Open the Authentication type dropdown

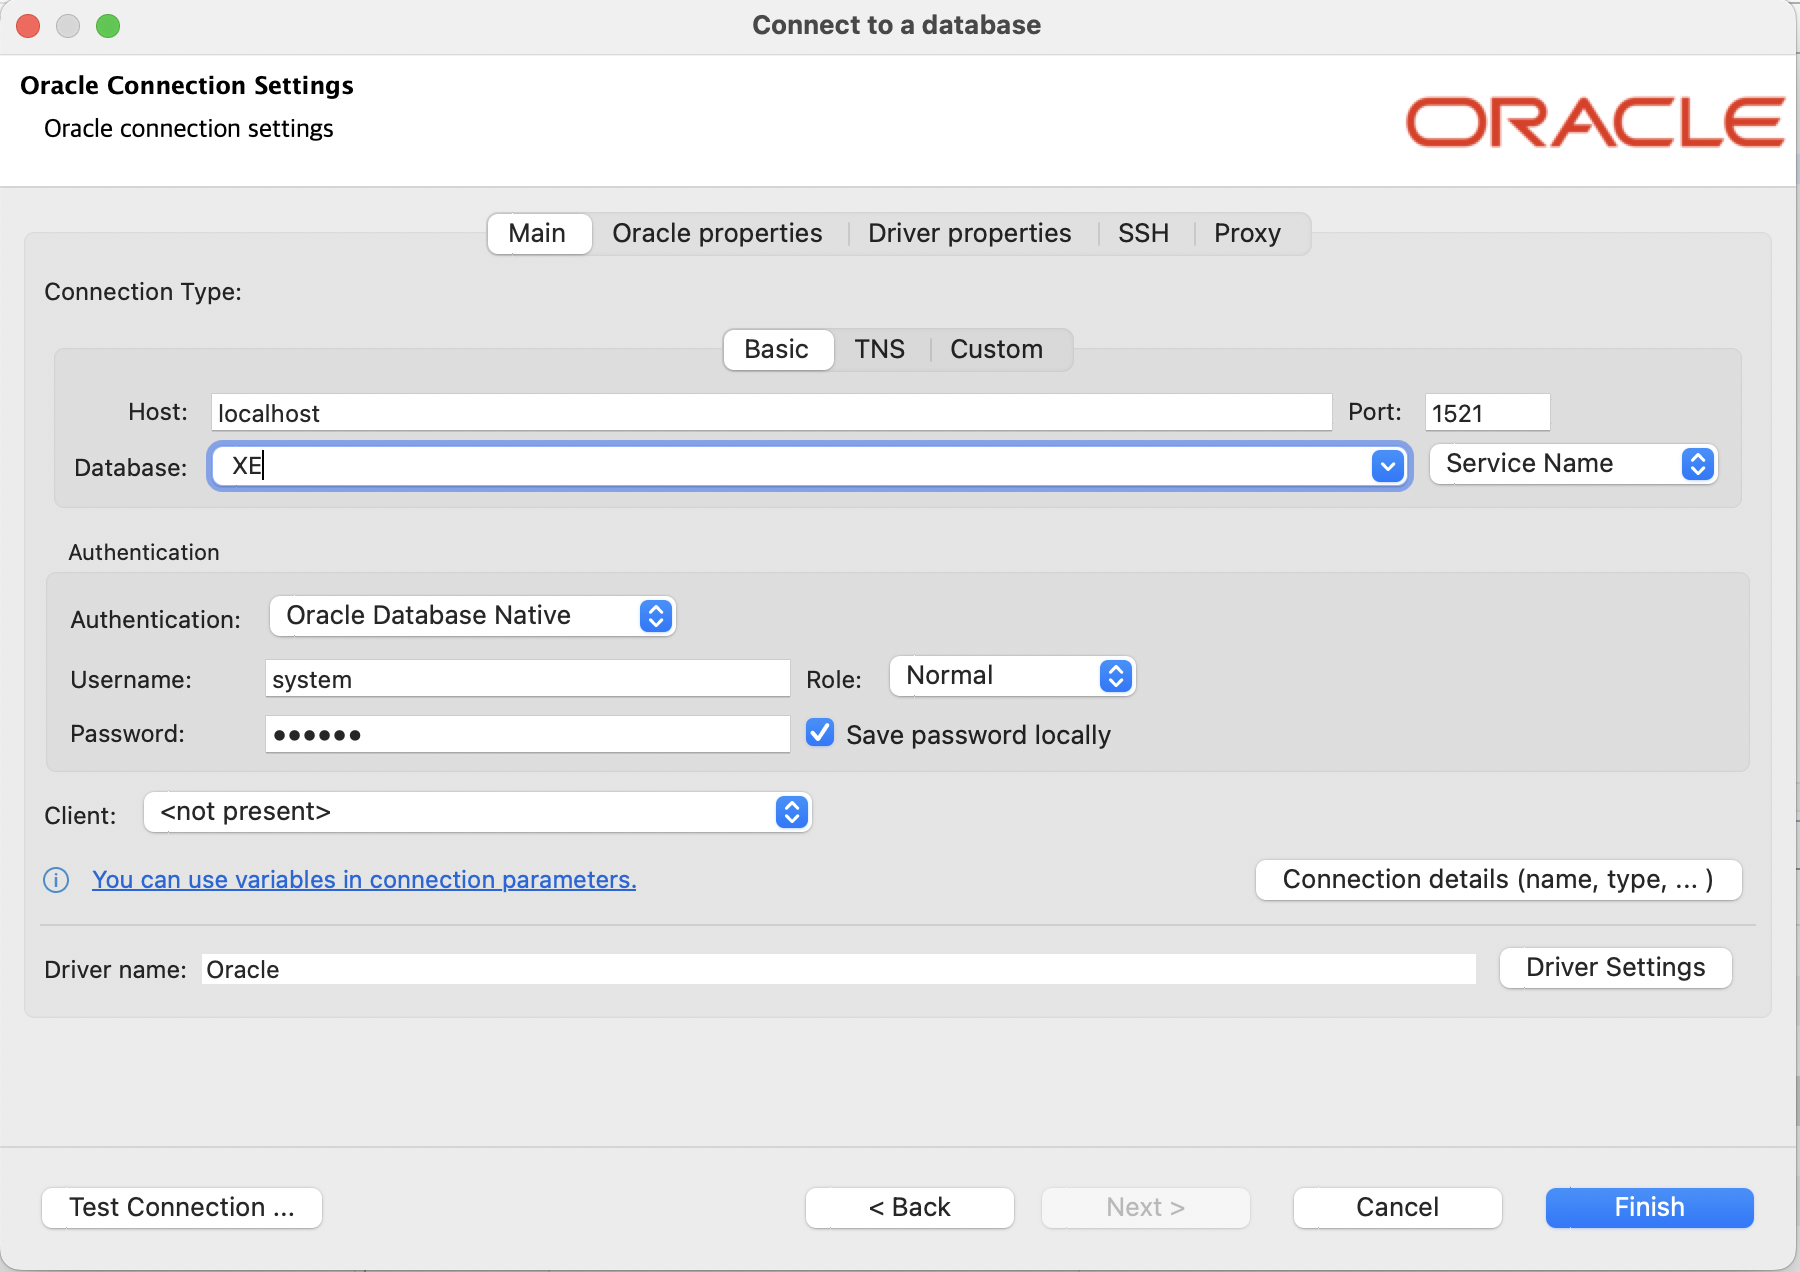pos(472,616)
